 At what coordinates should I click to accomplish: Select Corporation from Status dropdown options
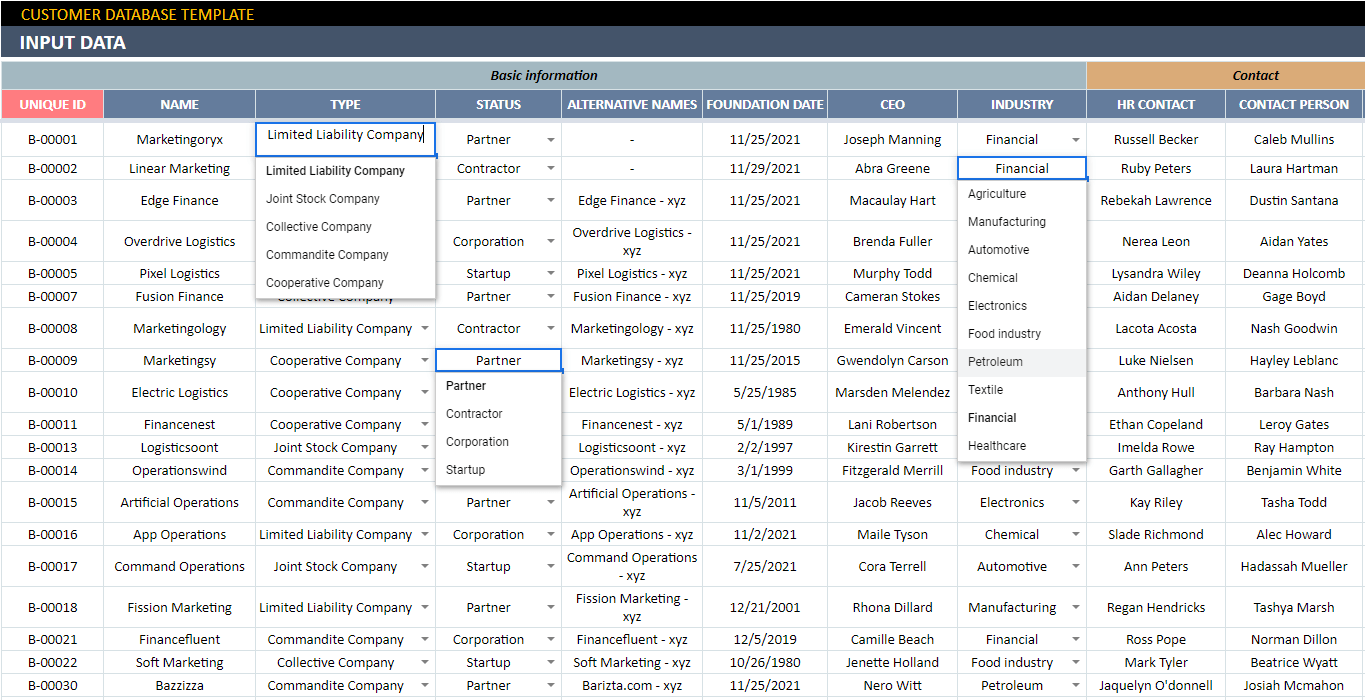pos(477,442)
